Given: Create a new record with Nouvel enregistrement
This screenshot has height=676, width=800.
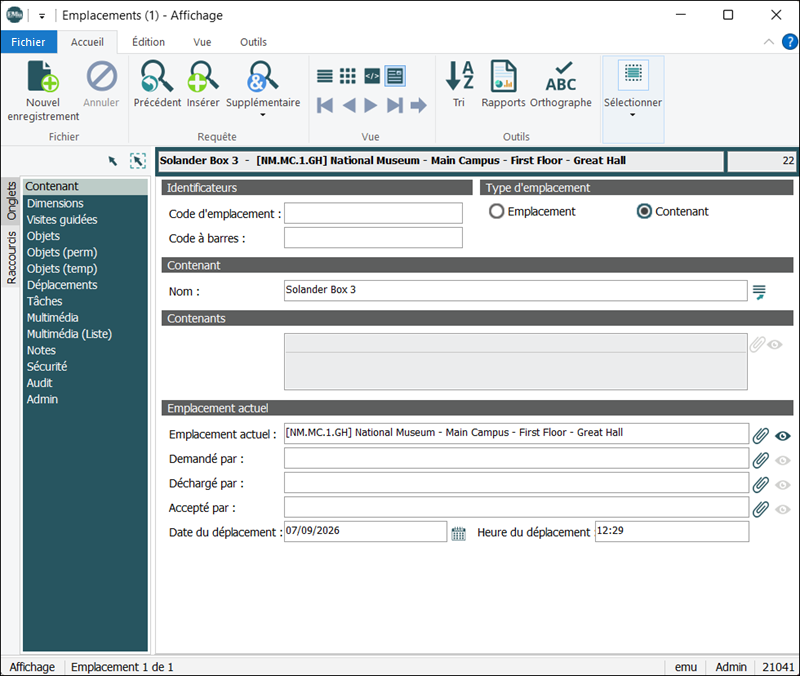Looking at the screenshot, I should pyautogui.click(x=43, y=91).
